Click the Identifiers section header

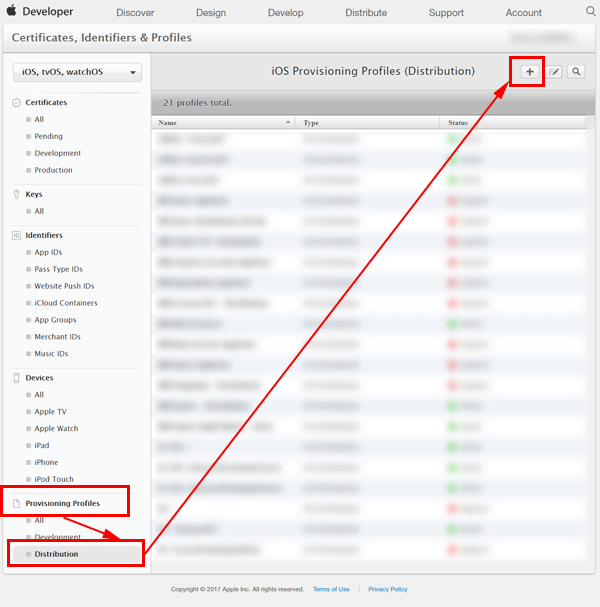click(x=44, y=235)
